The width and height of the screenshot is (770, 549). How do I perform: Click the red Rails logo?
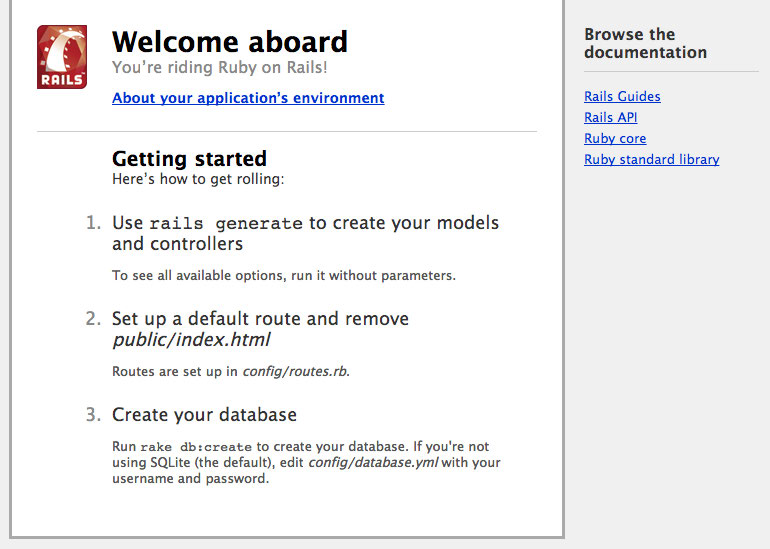[x=62, y=57]
